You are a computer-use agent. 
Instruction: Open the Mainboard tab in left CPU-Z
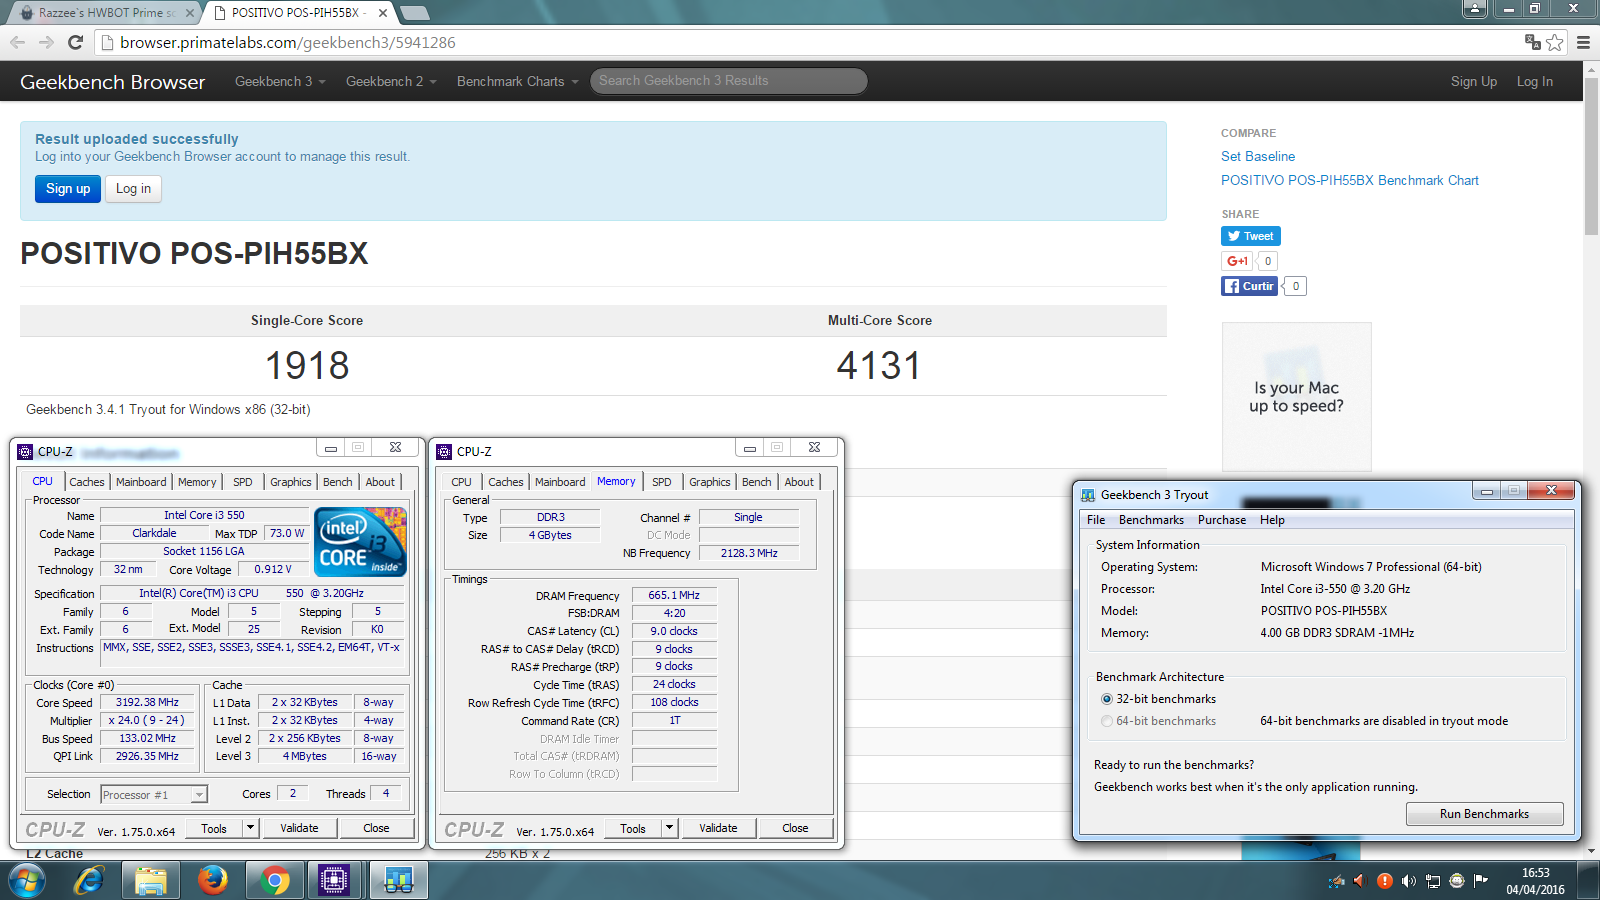click(141, 482)
